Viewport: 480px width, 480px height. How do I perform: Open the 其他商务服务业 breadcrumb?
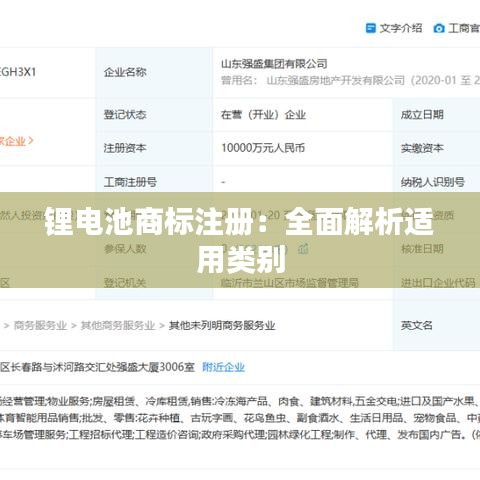[118, 325]
